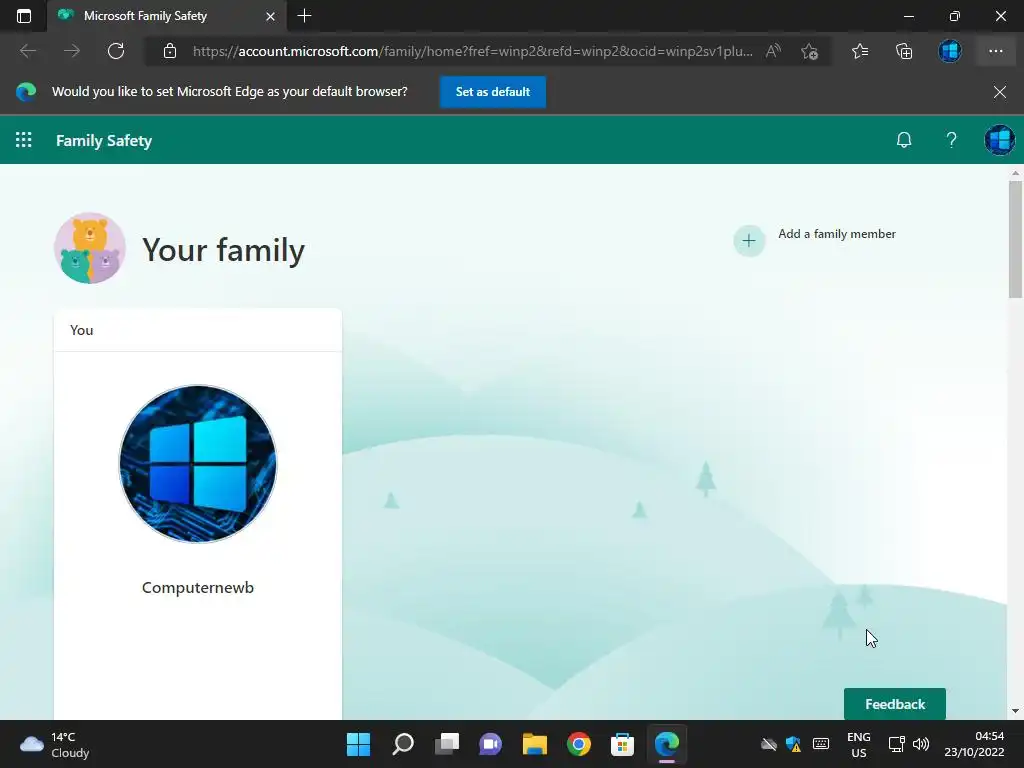This screenshot has width=1024, height=768.
Task: Open the Feedback button
Action: (x=895, y=704)
